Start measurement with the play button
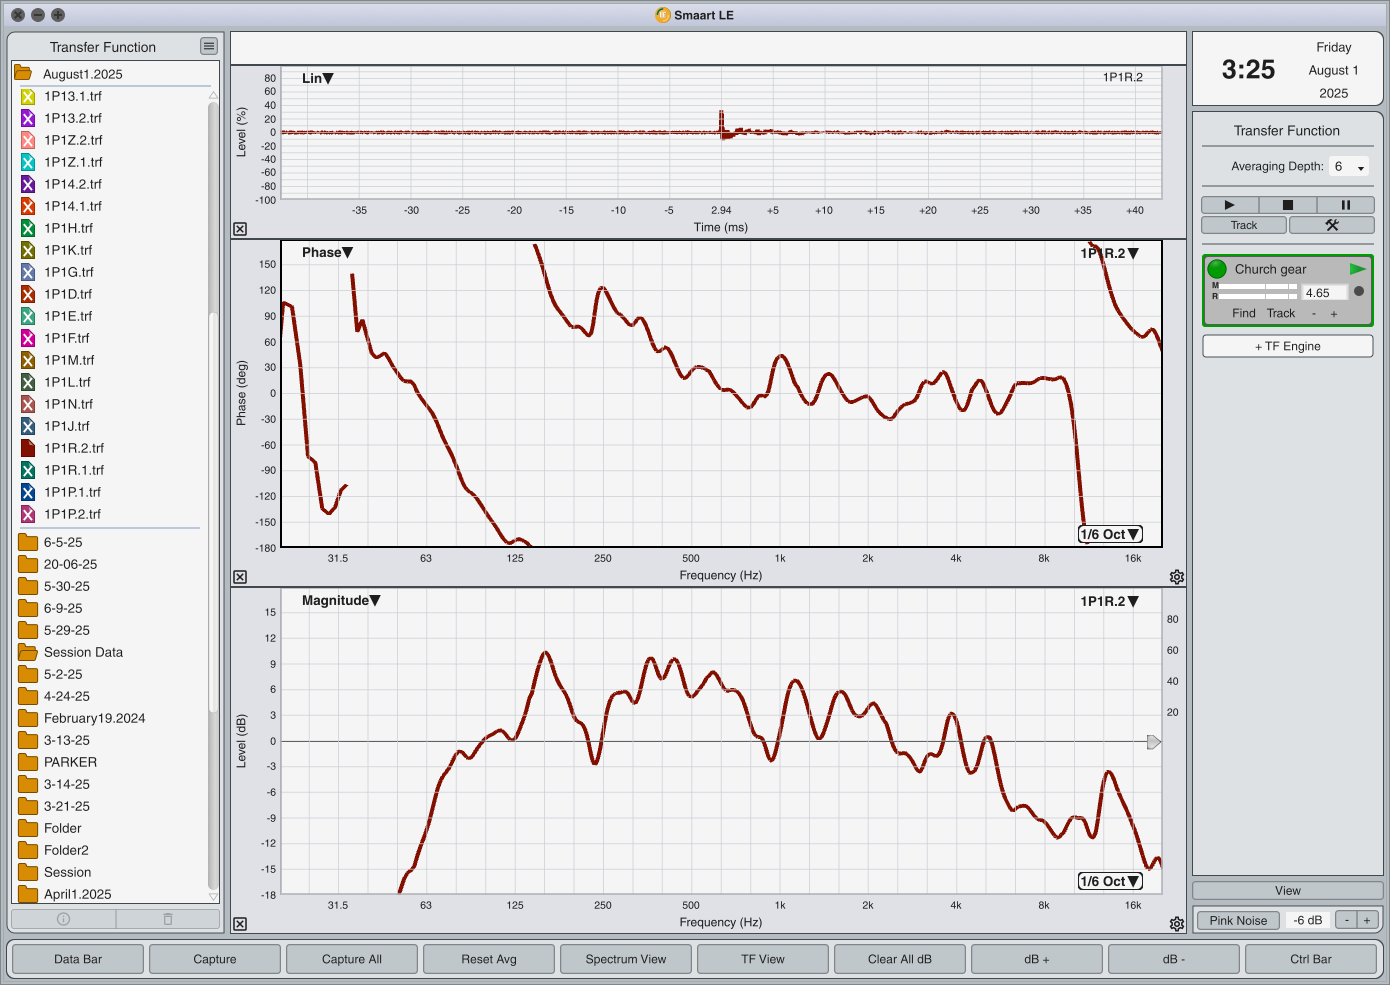 coord(1230,205)
